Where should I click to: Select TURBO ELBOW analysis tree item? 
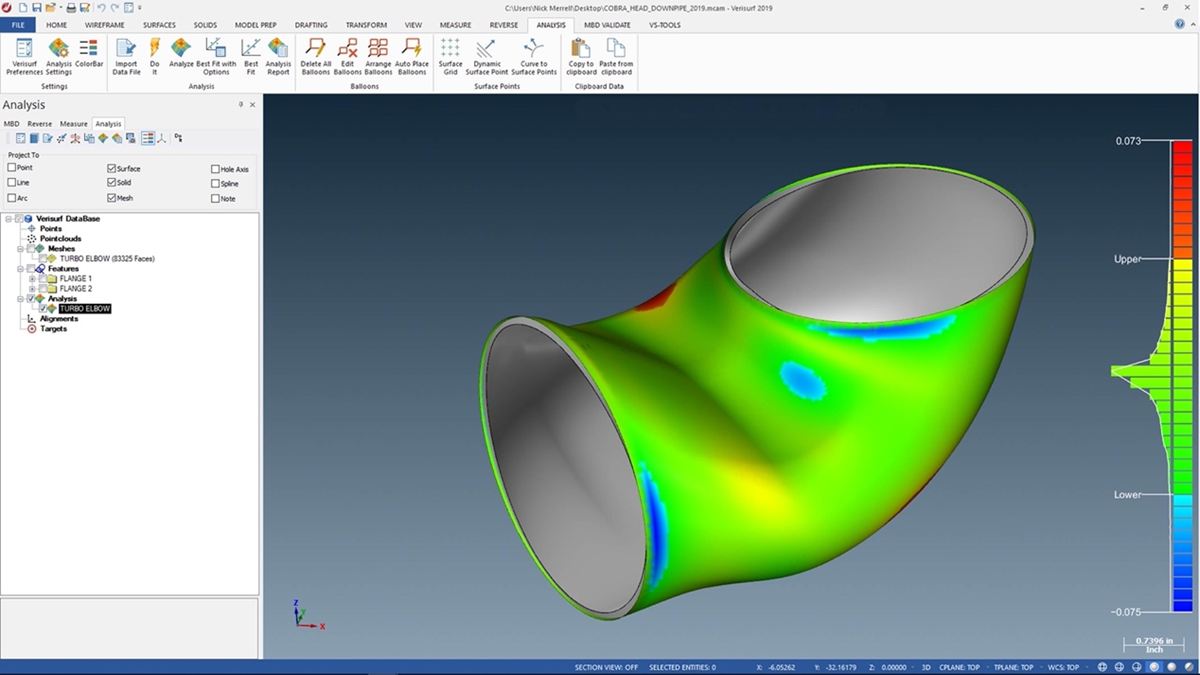85,309
